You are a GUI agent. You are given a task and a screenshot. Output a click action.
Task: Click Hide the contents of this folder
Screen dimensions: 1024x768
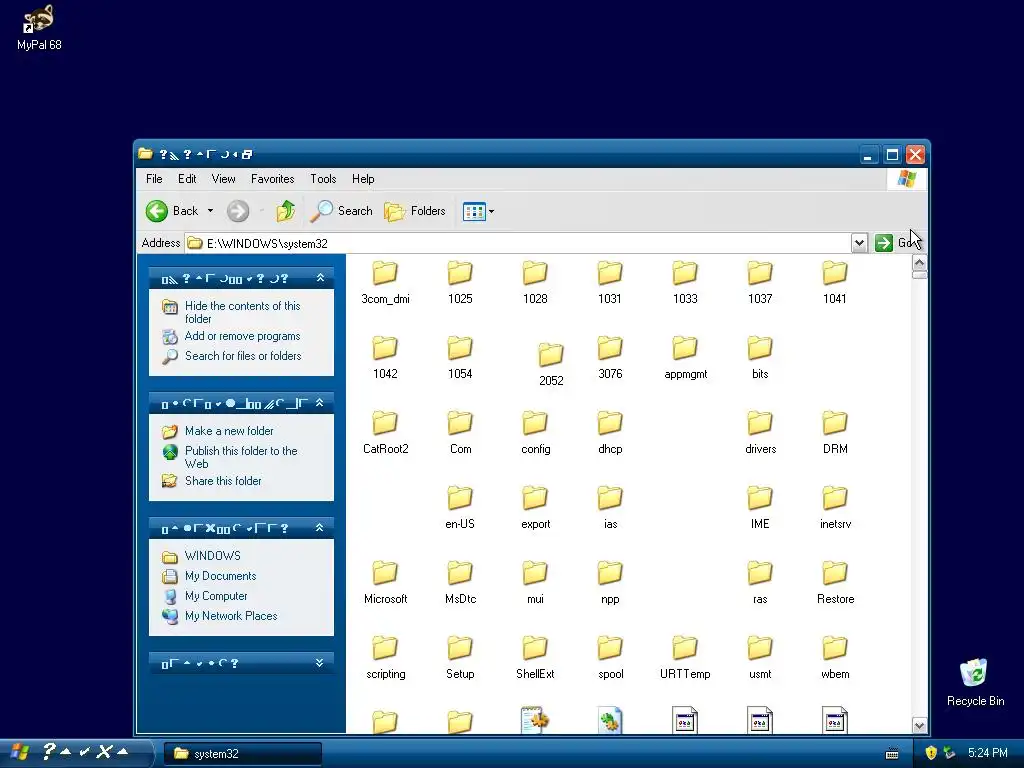coord(242,312)
